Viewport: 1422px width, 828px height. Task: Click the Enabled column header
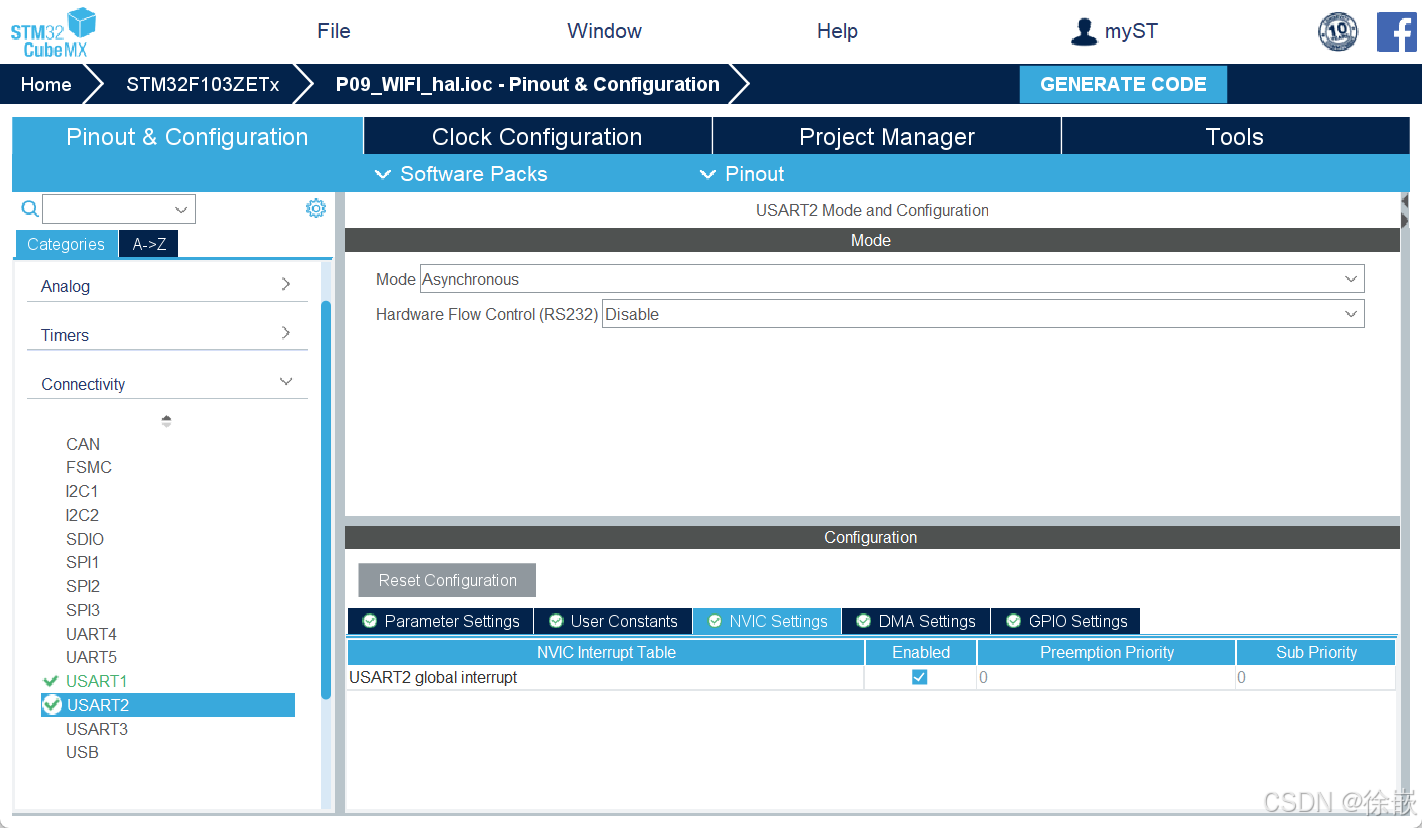tap(921, 652)
